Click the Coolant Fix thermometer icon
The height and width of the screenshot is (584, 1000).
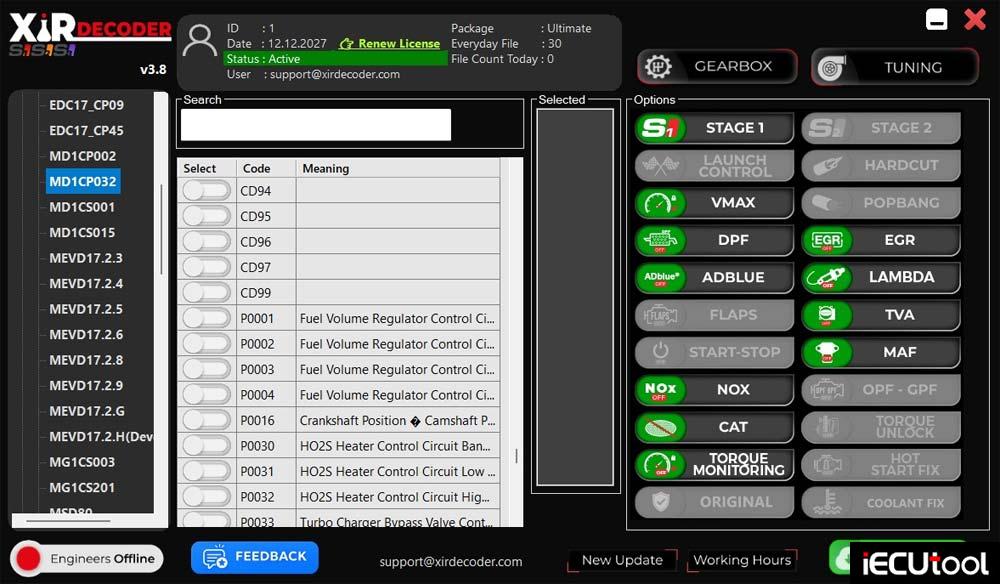pos(827,502)
